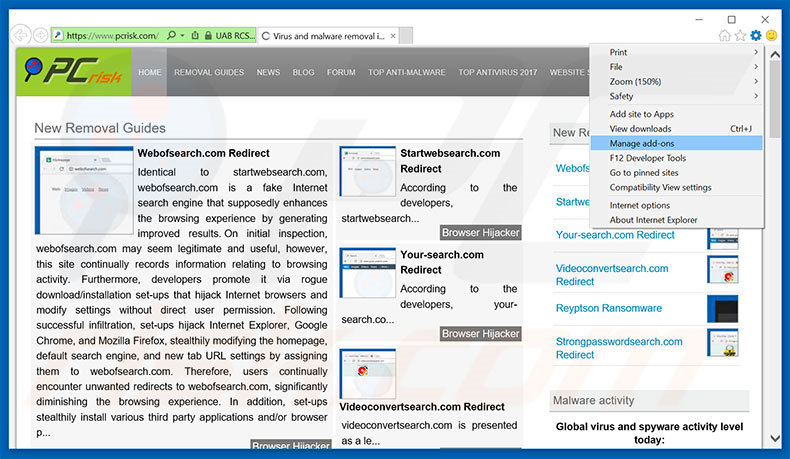Click sidebar Videoconvertsearch.com thumbnail
The width and height of the screenshot is (790, 459).
click(x=722, y=270)
